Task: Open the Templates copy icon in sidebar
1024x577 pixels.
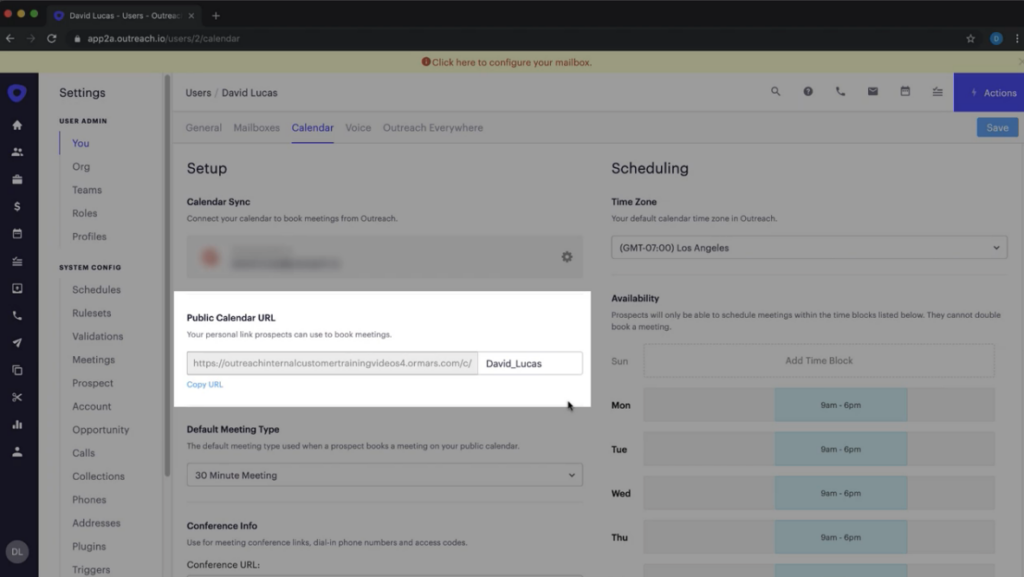Action: pos(17,370)
